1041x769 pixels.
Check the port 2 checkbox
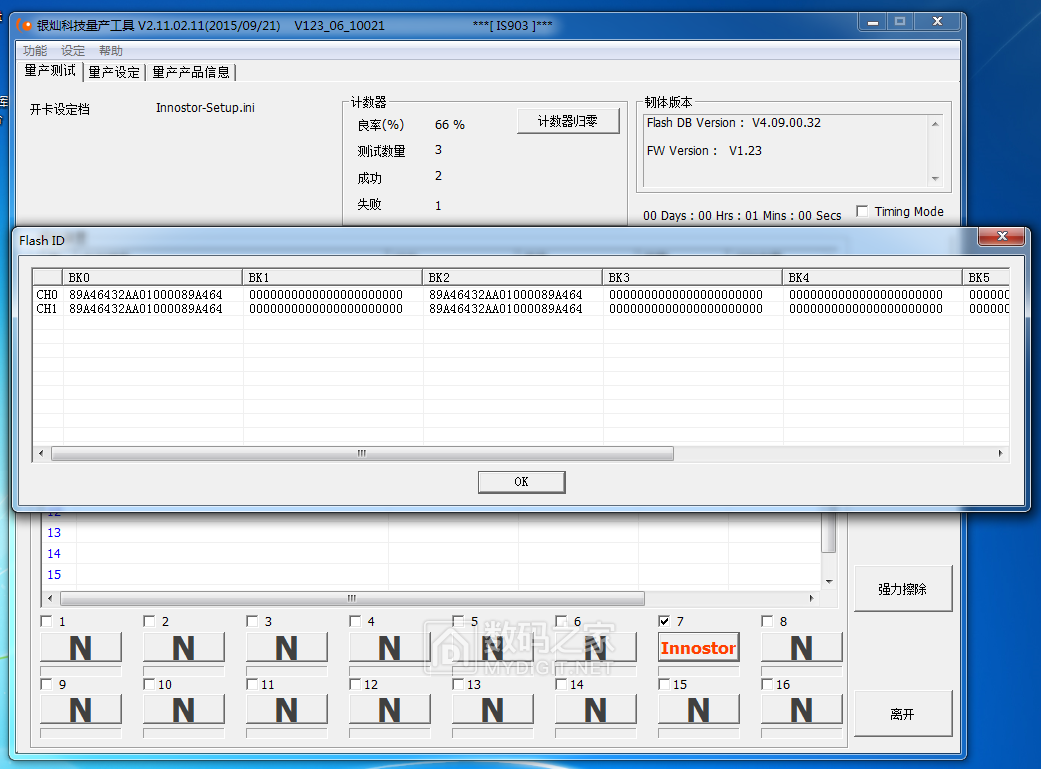point(149,621)
